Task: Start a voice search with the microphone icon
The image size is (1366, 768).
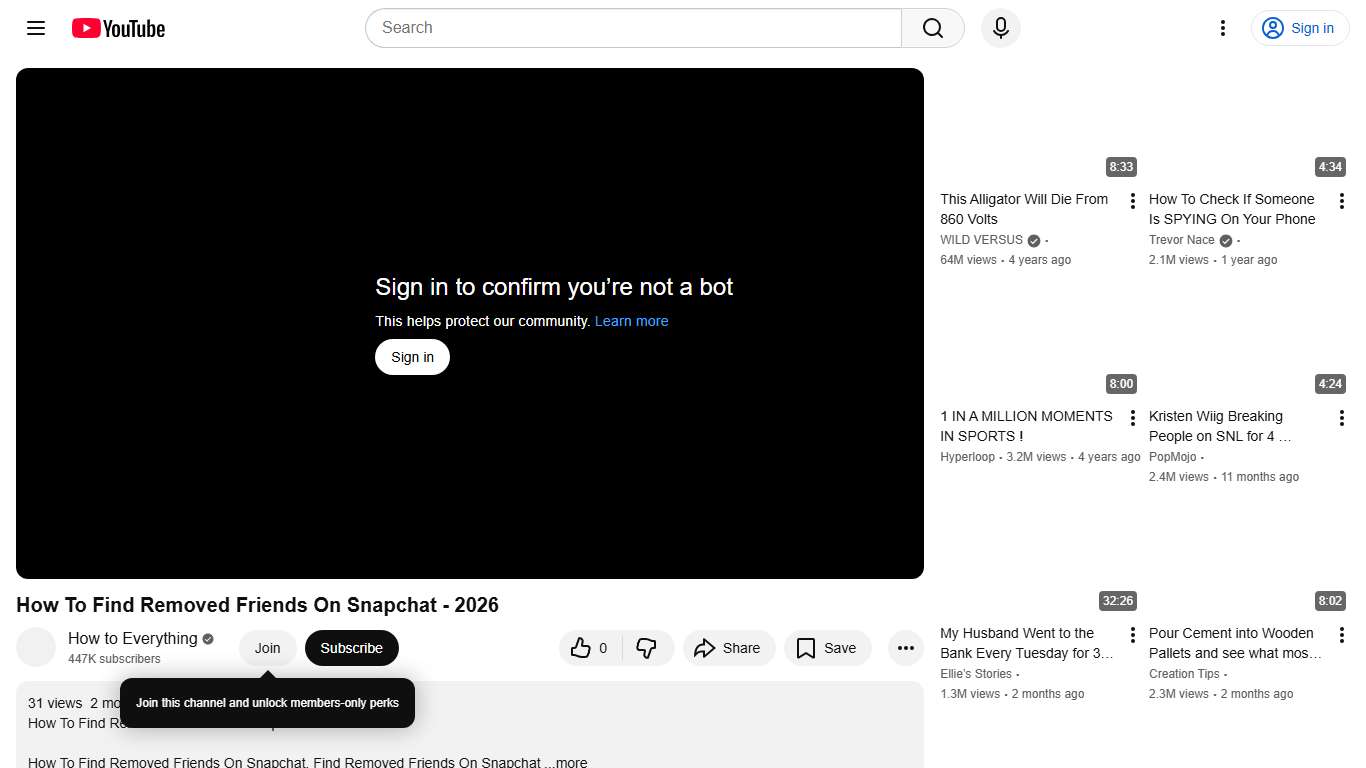Action: (1000, 28)
